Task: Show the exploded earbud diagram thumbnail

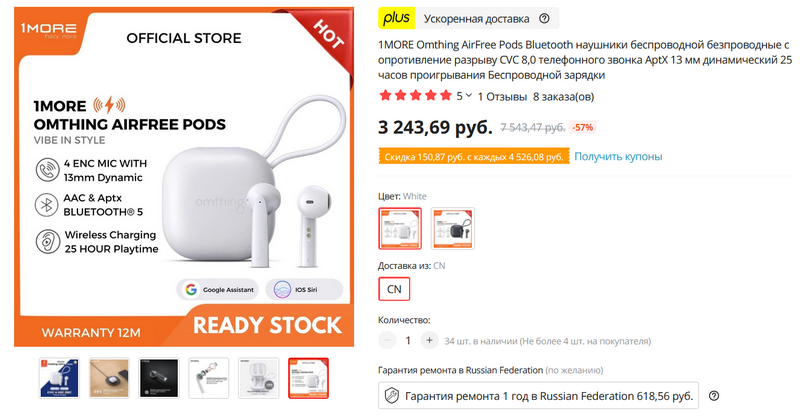Action: (209, 378)
